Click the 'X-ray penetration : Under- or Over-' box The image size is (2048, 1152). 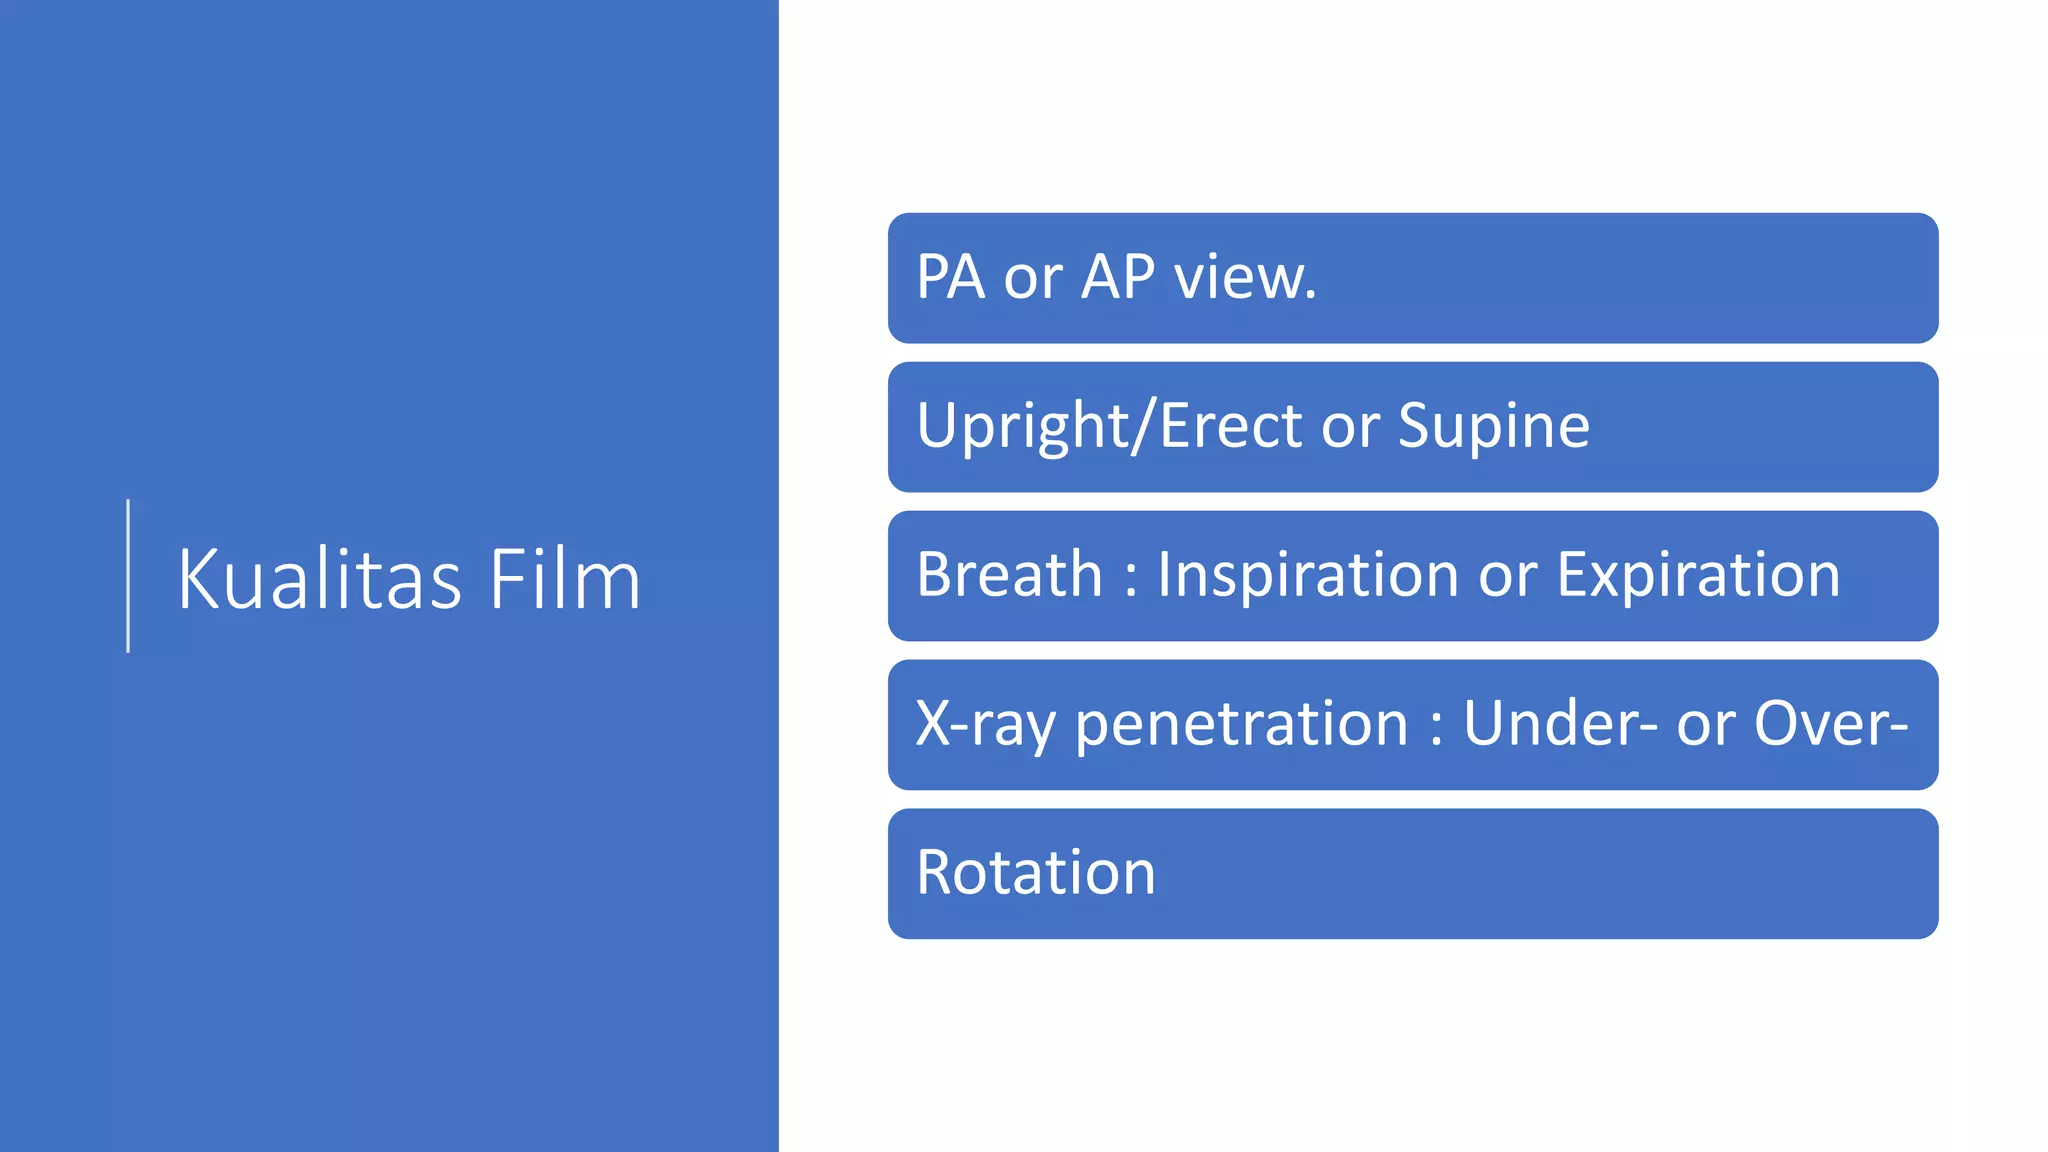click(x=1413, y=725)
